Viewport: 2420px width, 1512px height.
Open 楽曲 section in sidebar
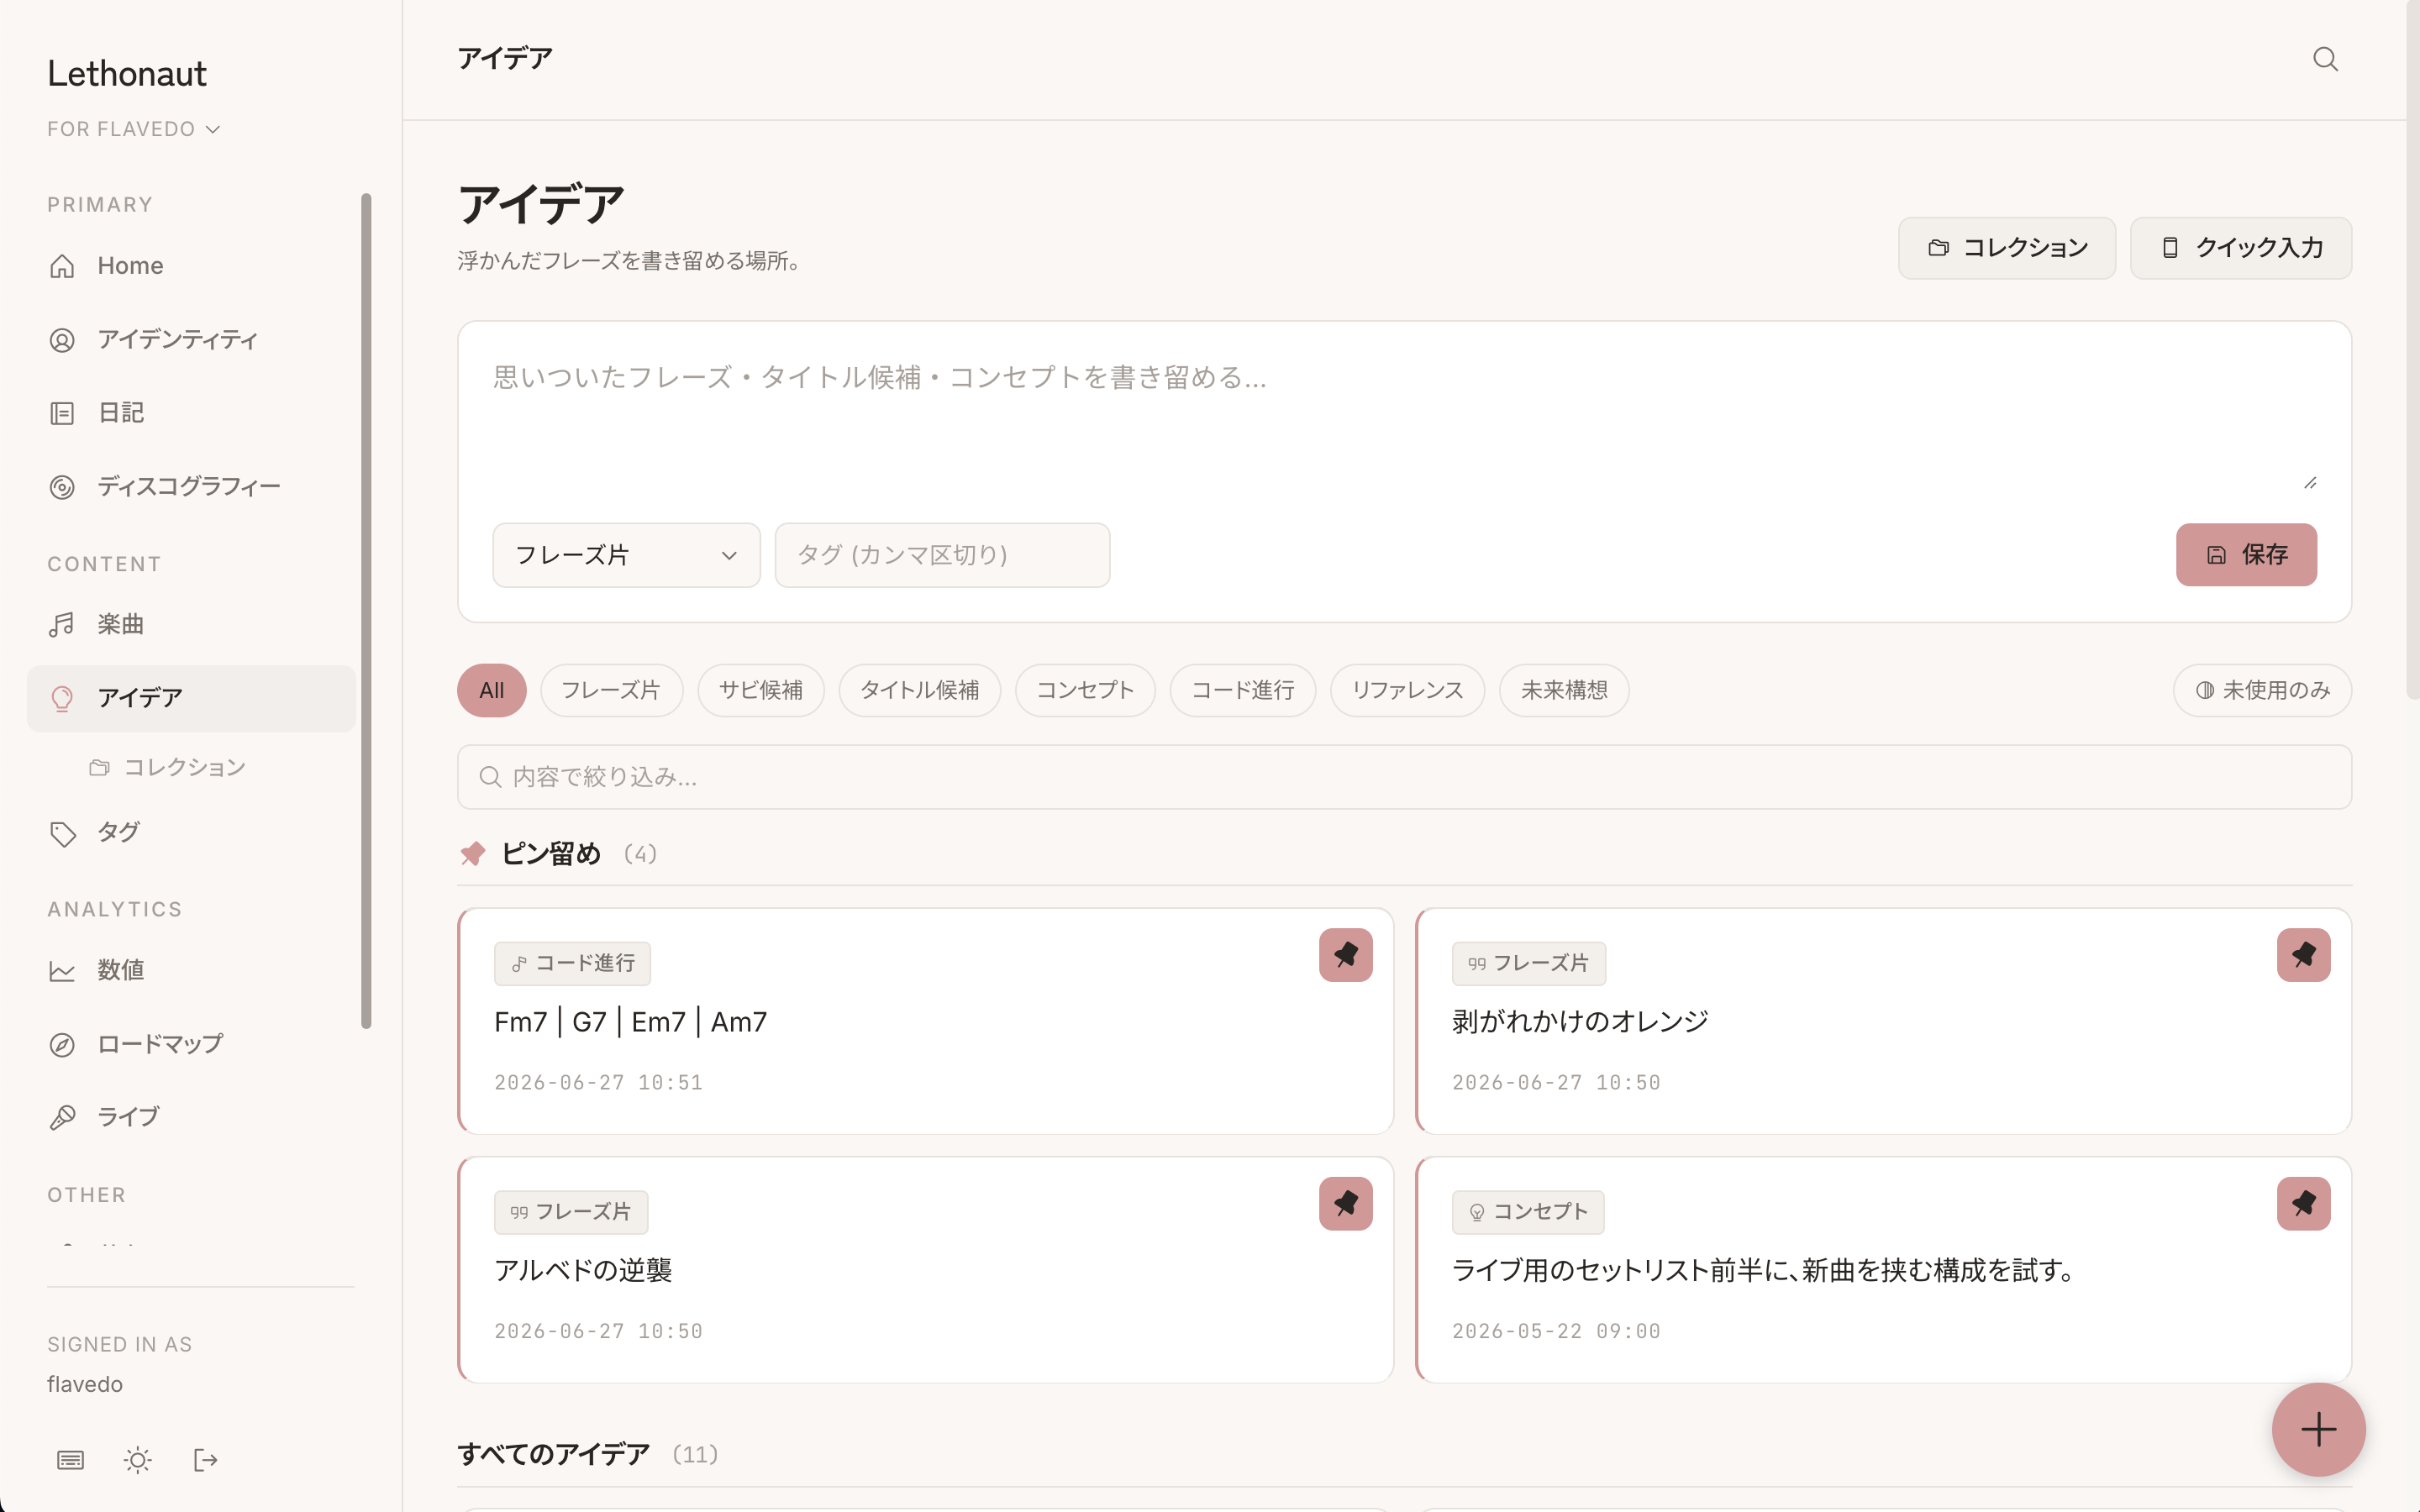pyautogui.click(x=191, y=625)
